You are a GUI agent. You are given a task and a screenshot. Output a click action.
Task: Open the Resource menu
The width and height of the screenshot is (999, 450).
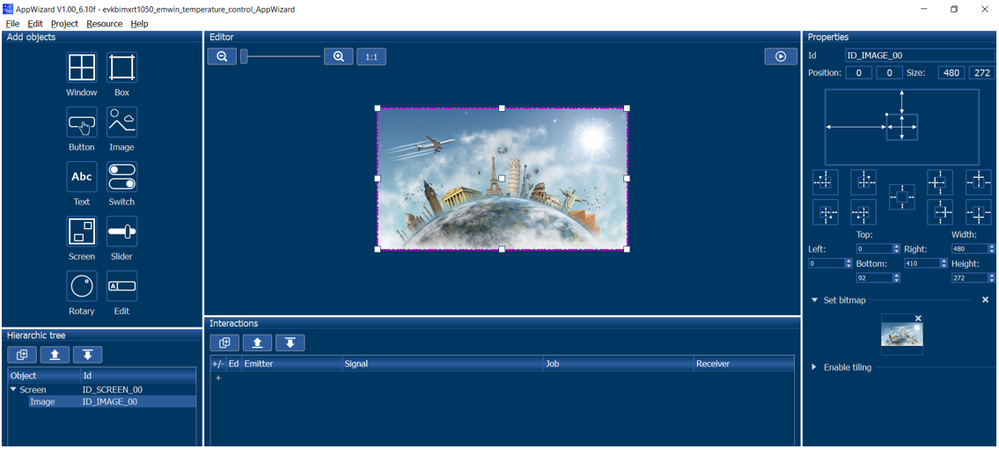104,24
